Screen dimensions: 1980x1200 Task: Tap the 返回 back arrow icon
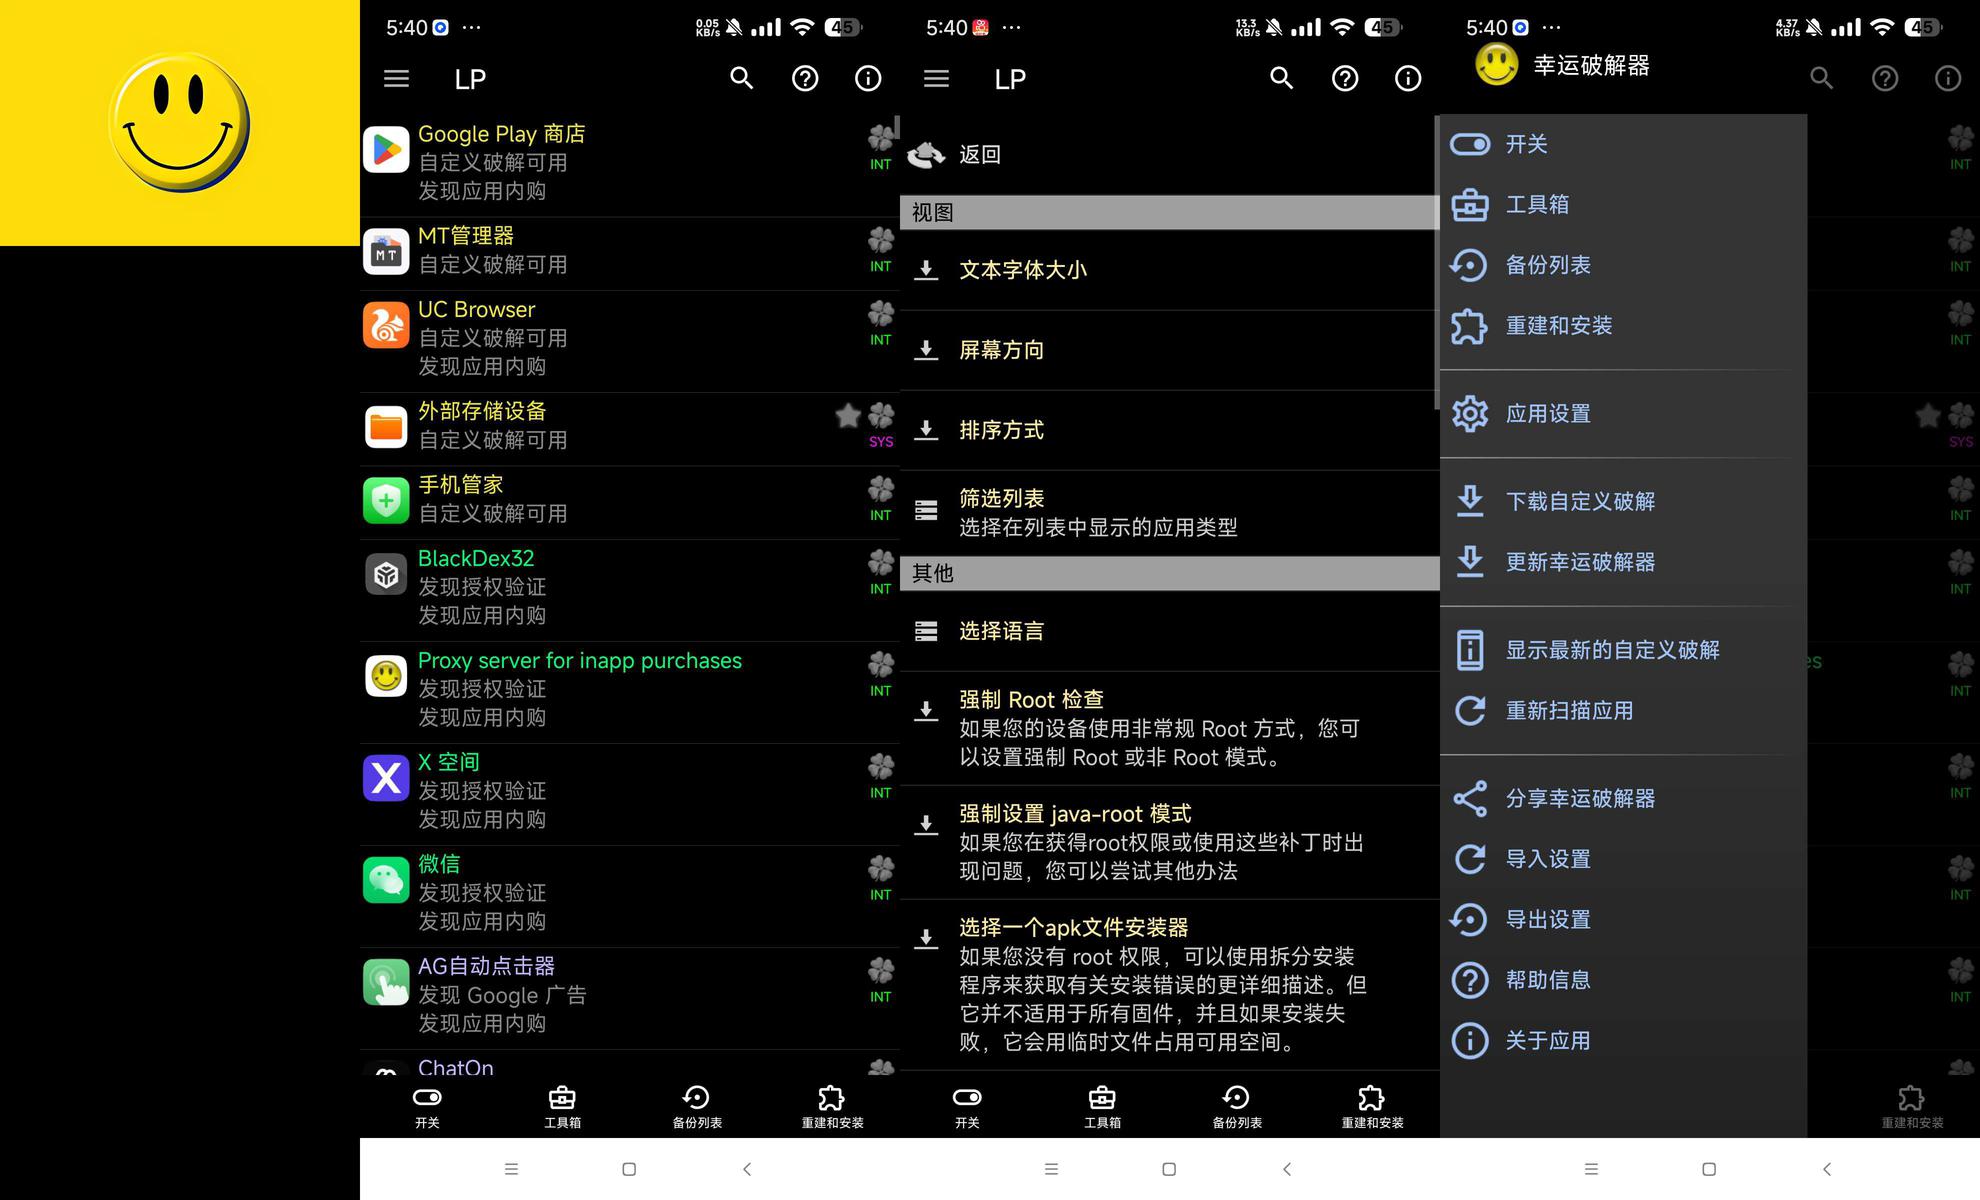coord(926,154)
